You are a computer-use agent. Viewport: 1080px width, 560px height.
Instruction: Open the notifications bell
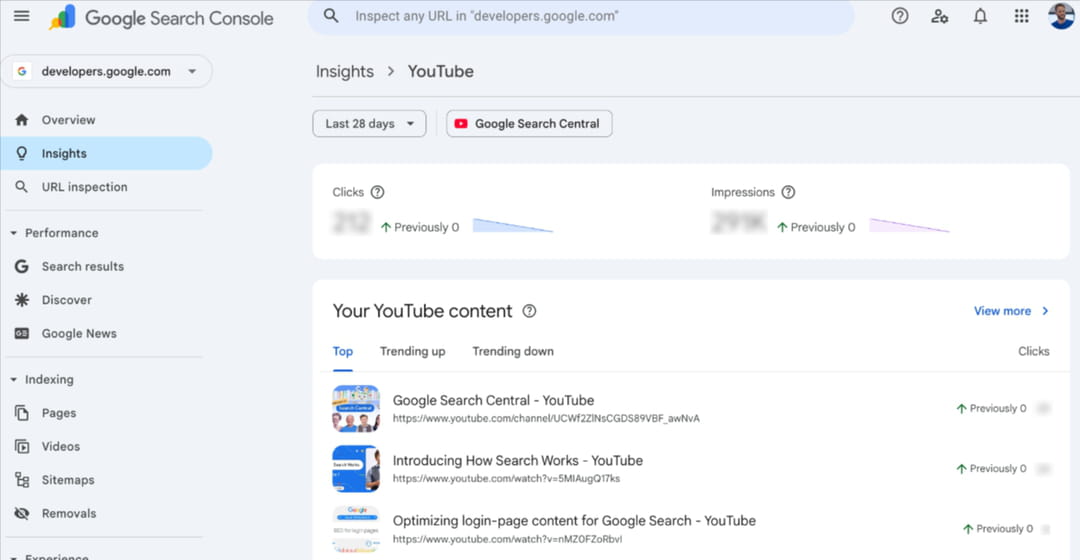pyautogui.click(x=980, y=17)
